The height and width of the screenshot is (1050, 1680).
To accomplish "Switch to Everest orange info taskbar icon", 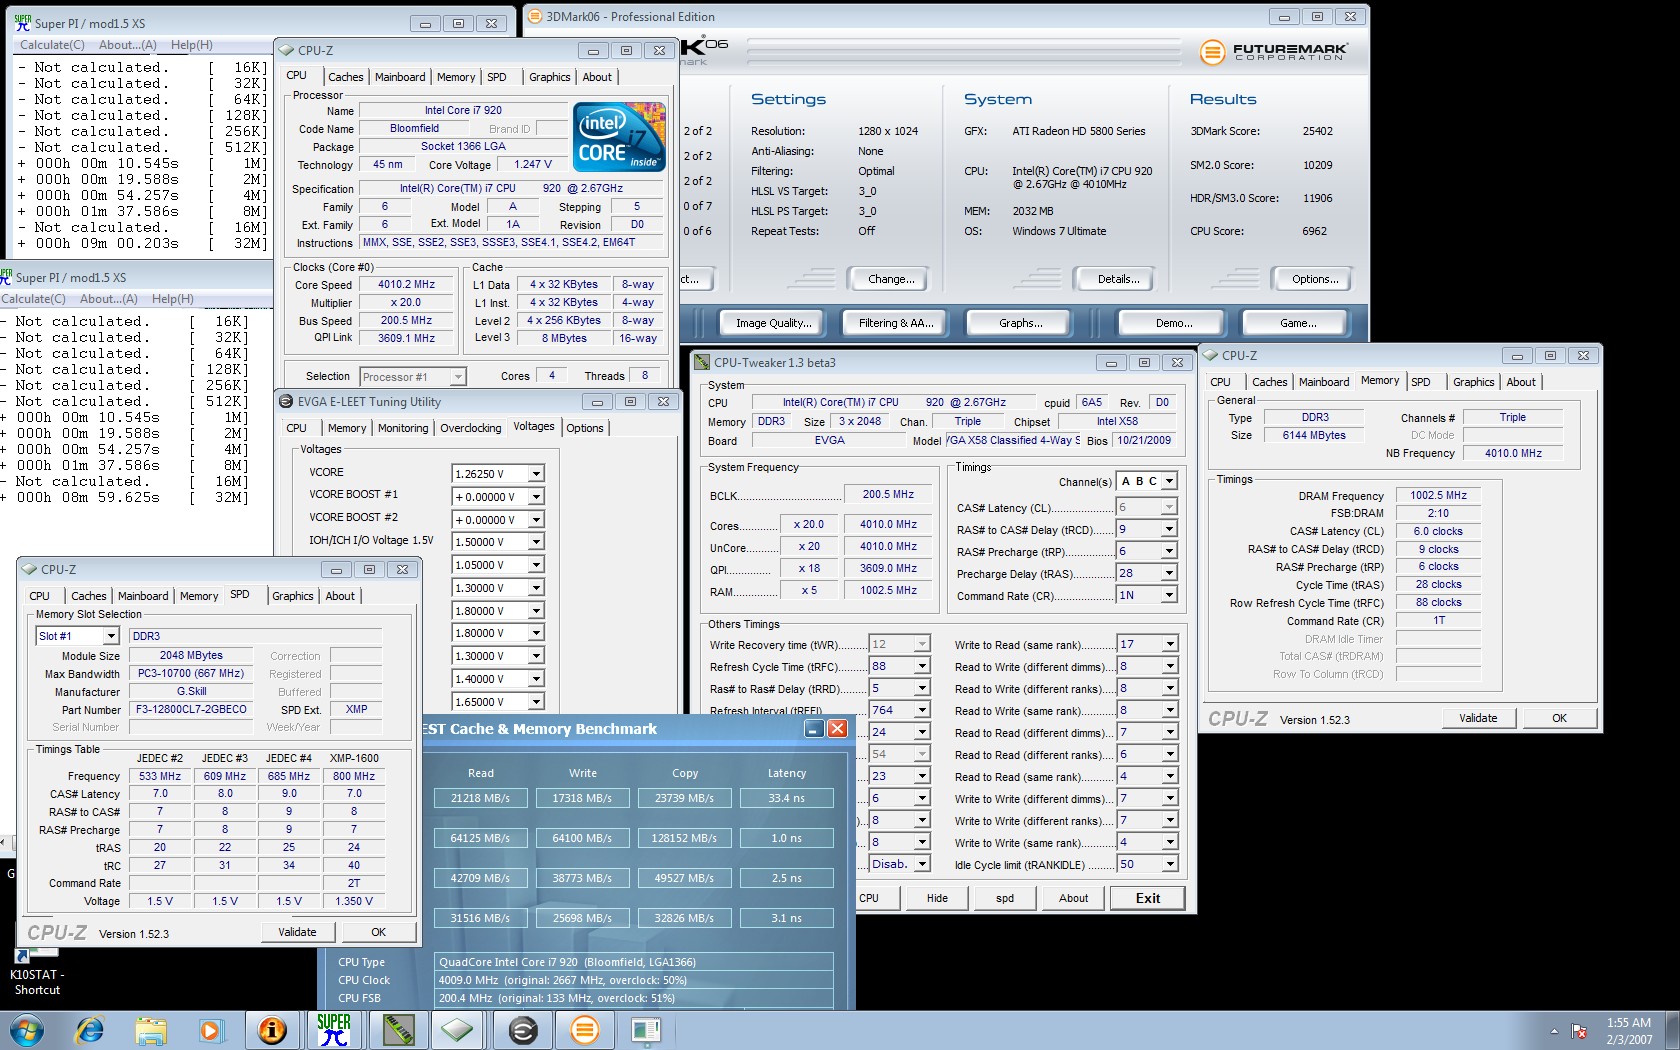I will [272, 1029].
